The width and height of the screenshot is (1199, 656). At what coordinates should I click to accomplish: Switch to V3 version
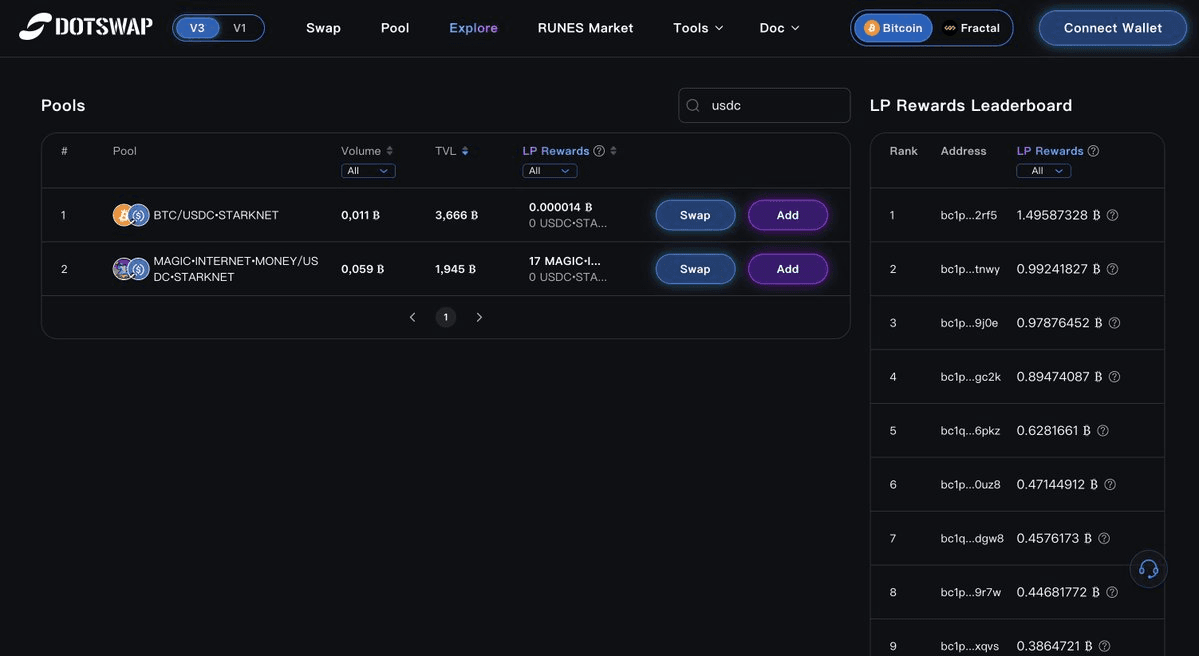(x=197, y=28)
